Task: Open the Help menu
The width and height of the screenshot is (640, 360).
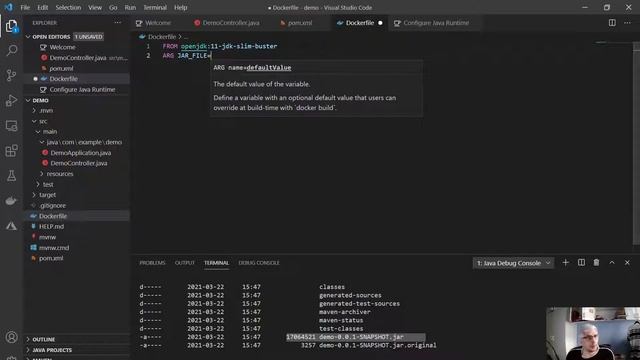Action: 180,7
